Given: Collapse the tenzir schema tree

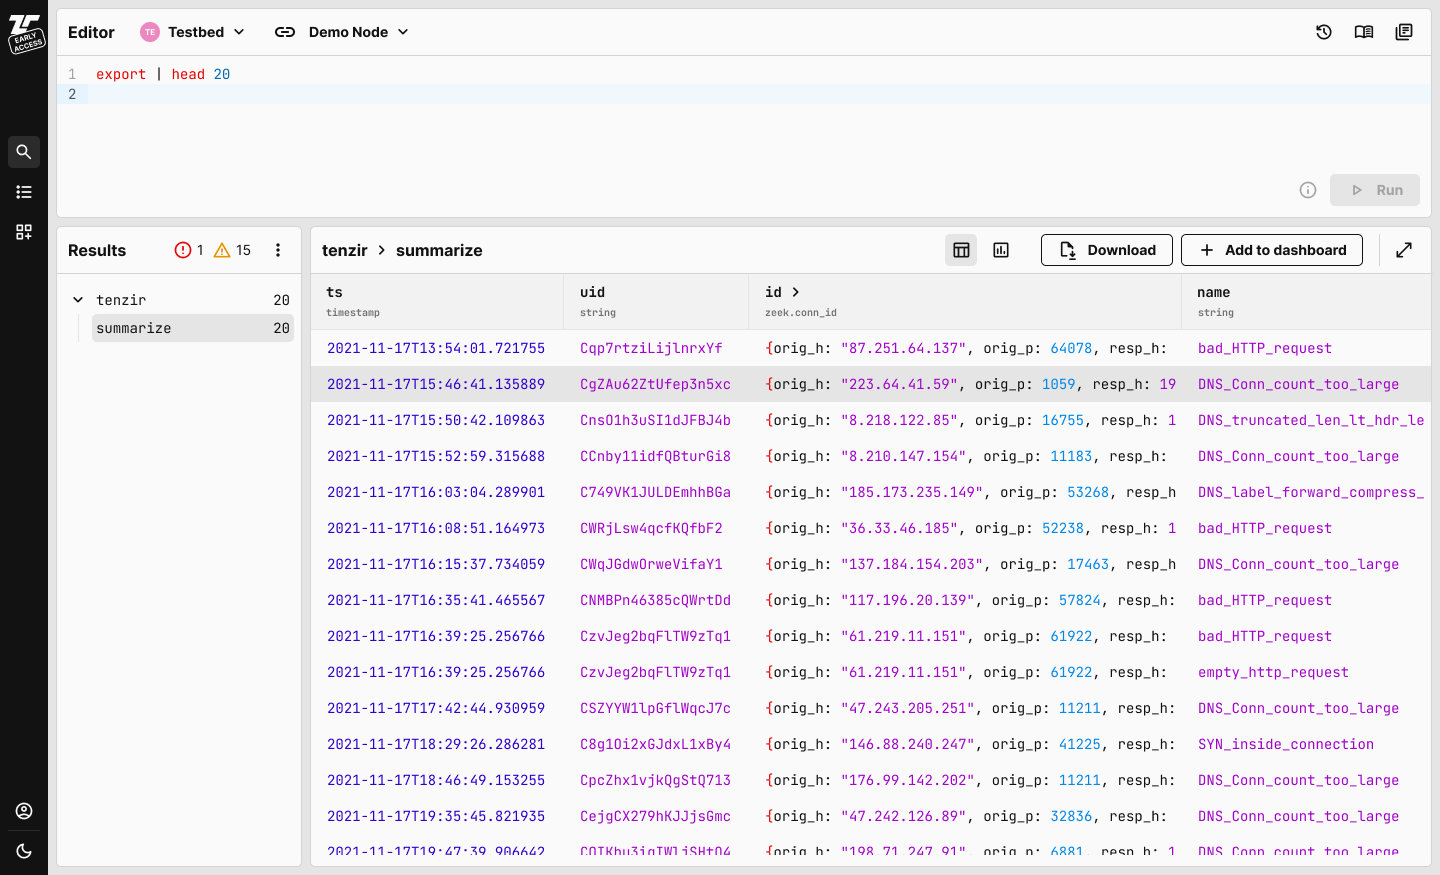Looking at the screenshot, I should [x=78, y=300].
